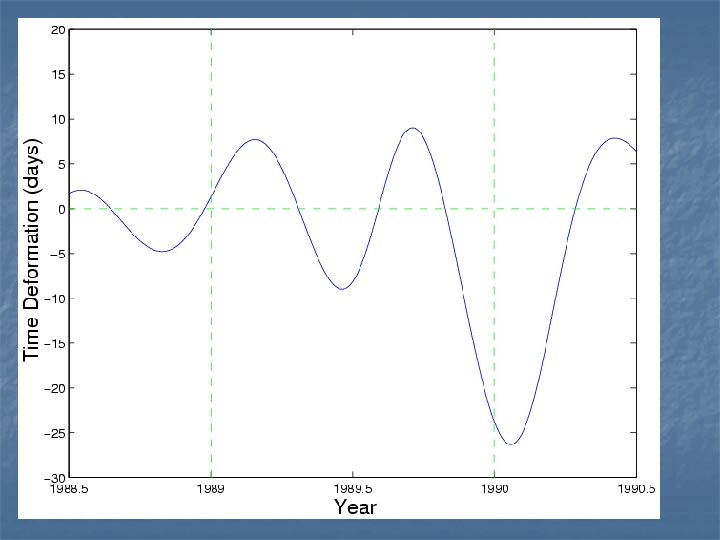Click the curve minimum near −9 before 1989.5
The height and width of the screenshot is (540, 720).
342,289
